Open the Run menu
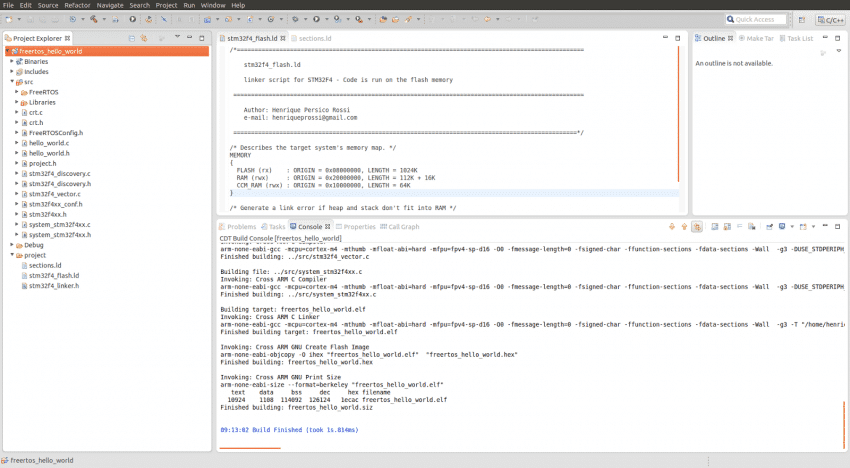Image resolution: width=850 pixels, height=468 pixels. [x=189, y=5]
